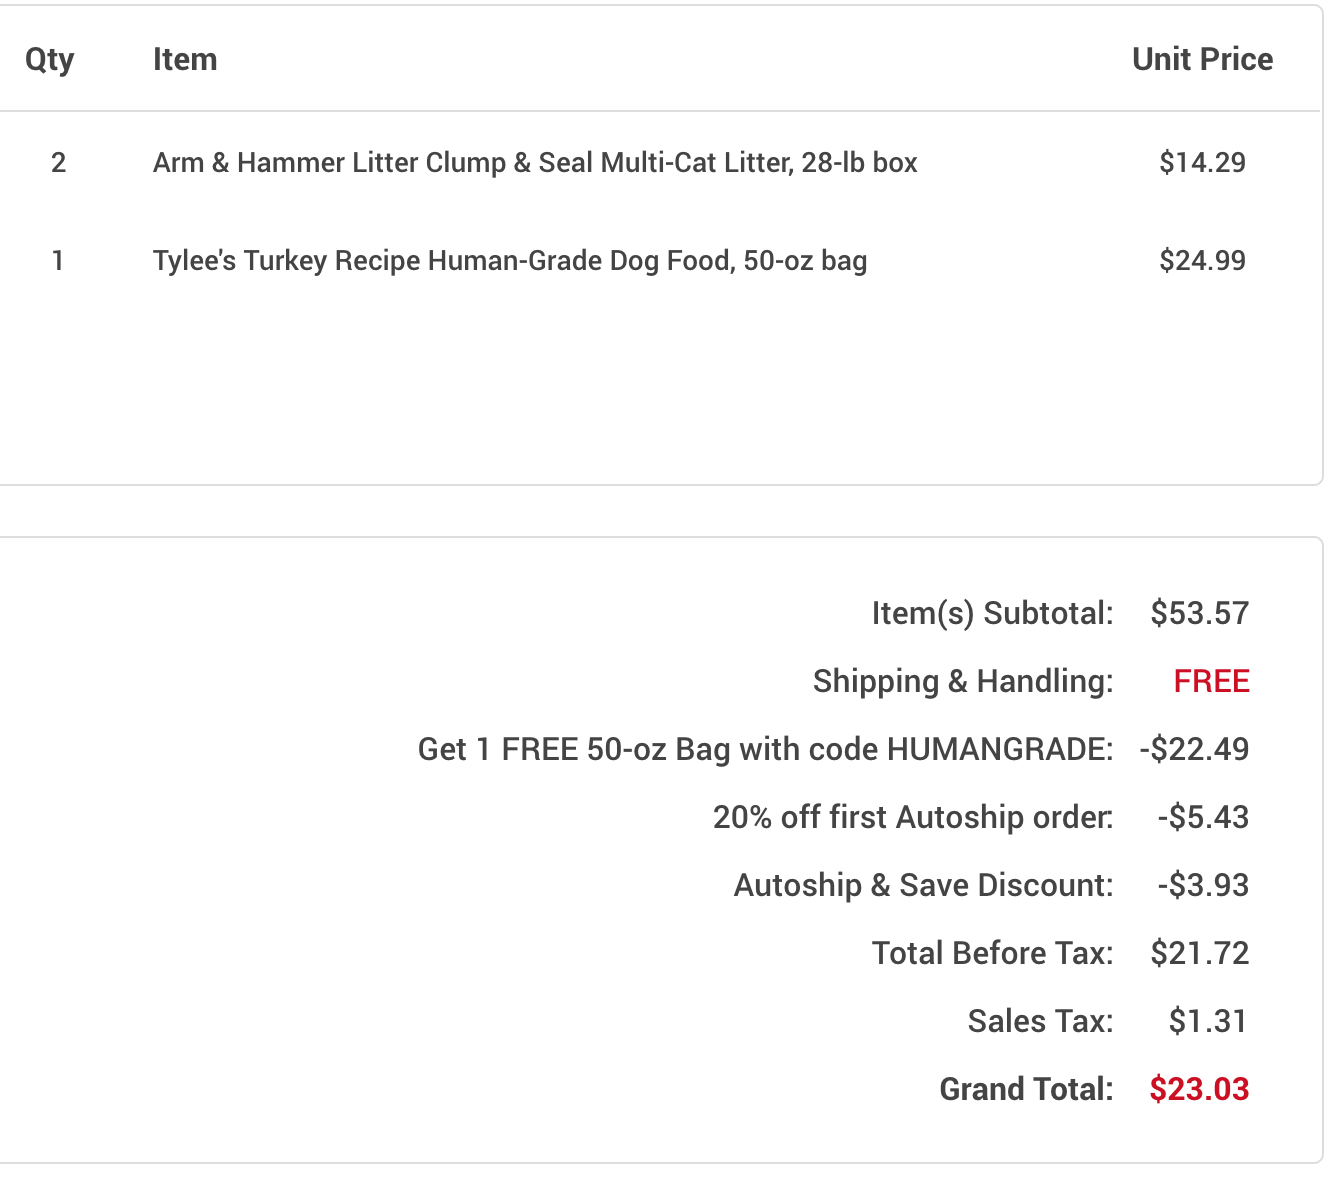Click quantity 1 for dog food

(58, 261)
